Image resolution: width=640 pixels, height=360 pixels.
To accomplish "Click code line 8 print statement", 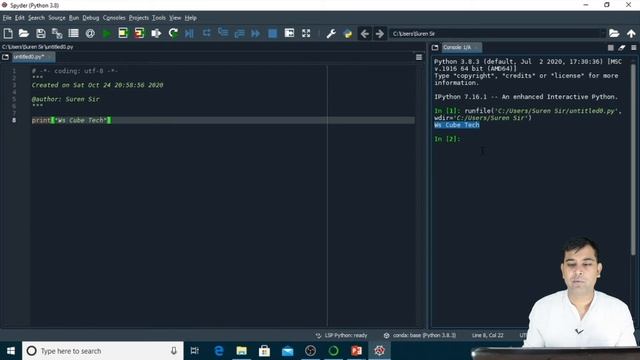I will click(x=71, y=120).
